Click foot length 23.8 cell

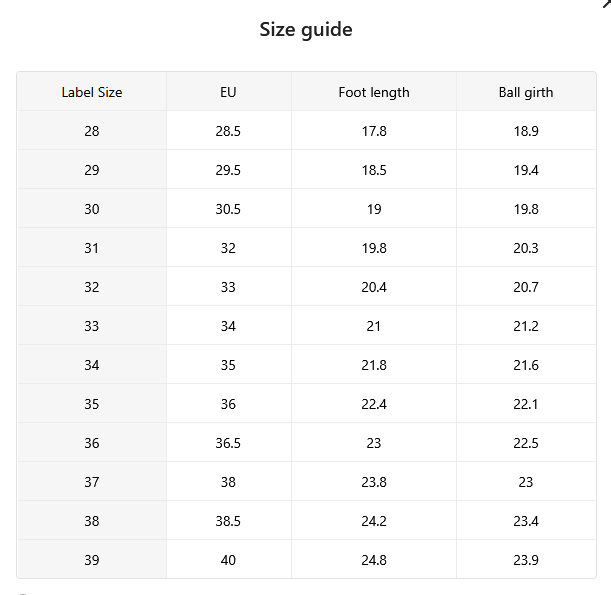pos(374,481)
